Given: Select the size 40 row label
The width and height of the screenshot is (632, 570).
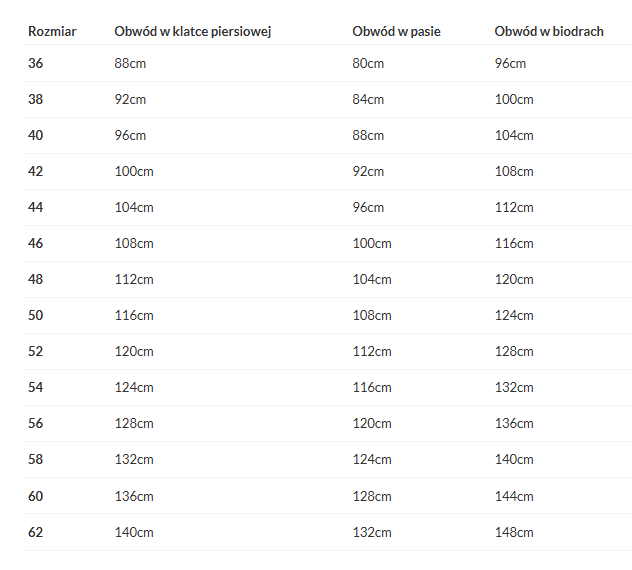Looking at the screenshot, I should click(x=35, y=135).
